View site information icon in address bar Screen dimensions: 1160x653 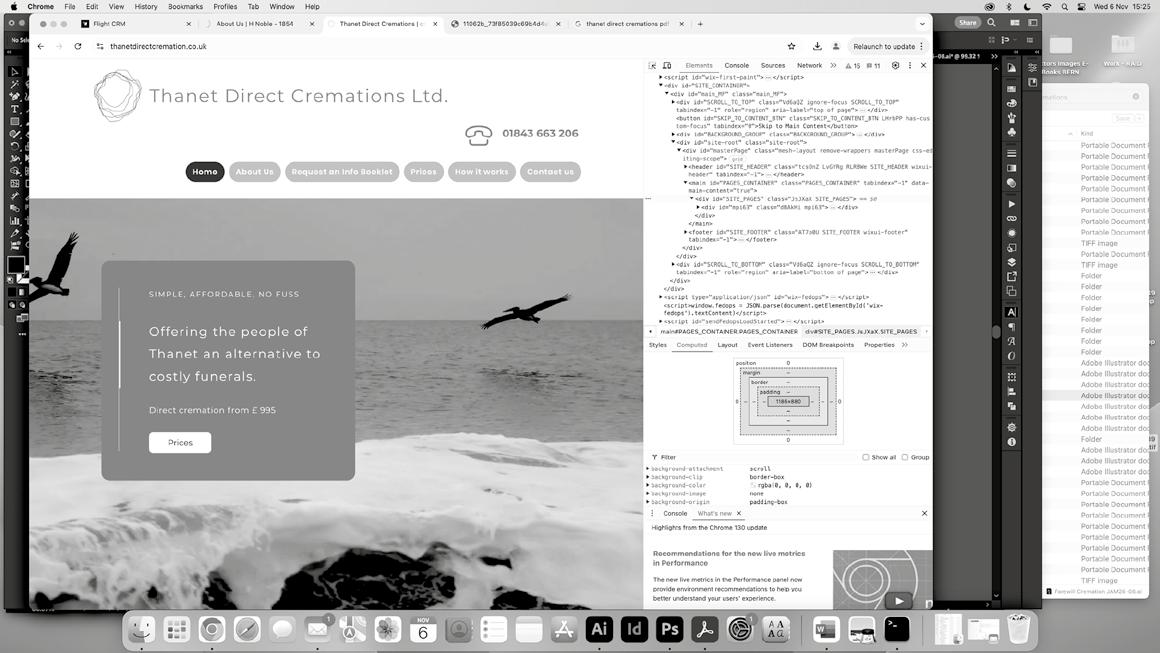pos(100,46)
